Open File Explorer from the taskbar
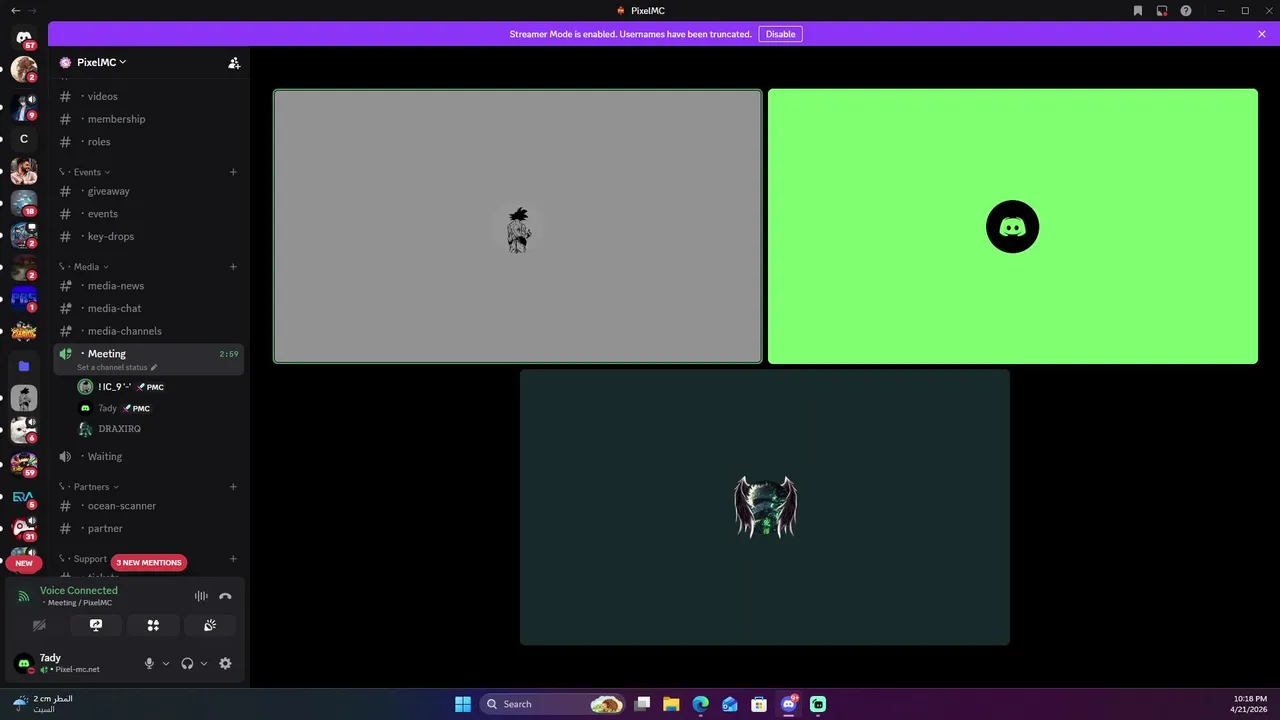Screen dimensions: 1280x720 tap(671, 704)
